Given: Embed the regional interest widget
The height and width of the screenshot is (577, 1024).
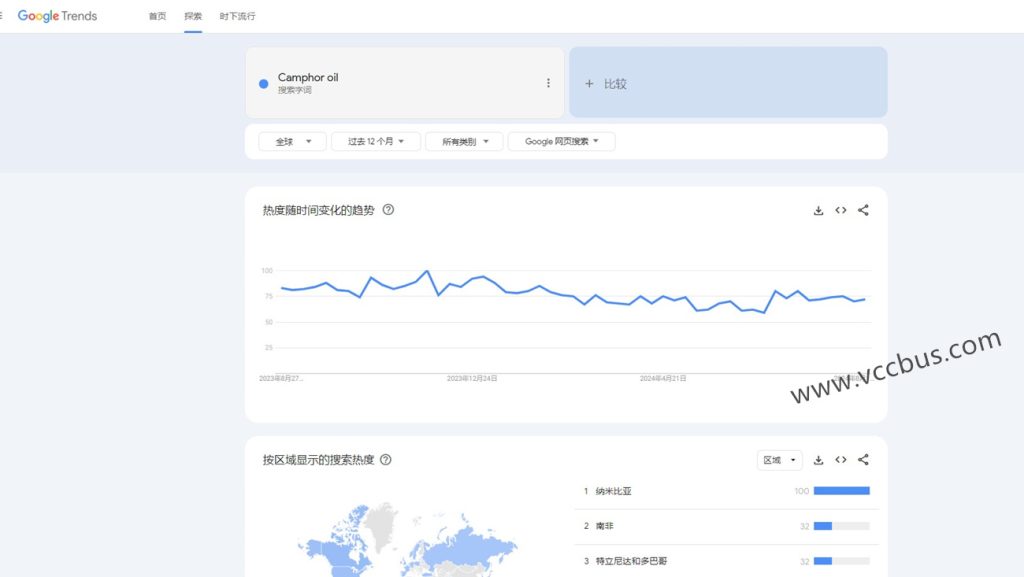Looking at the screenshot, I should point(841,460).
